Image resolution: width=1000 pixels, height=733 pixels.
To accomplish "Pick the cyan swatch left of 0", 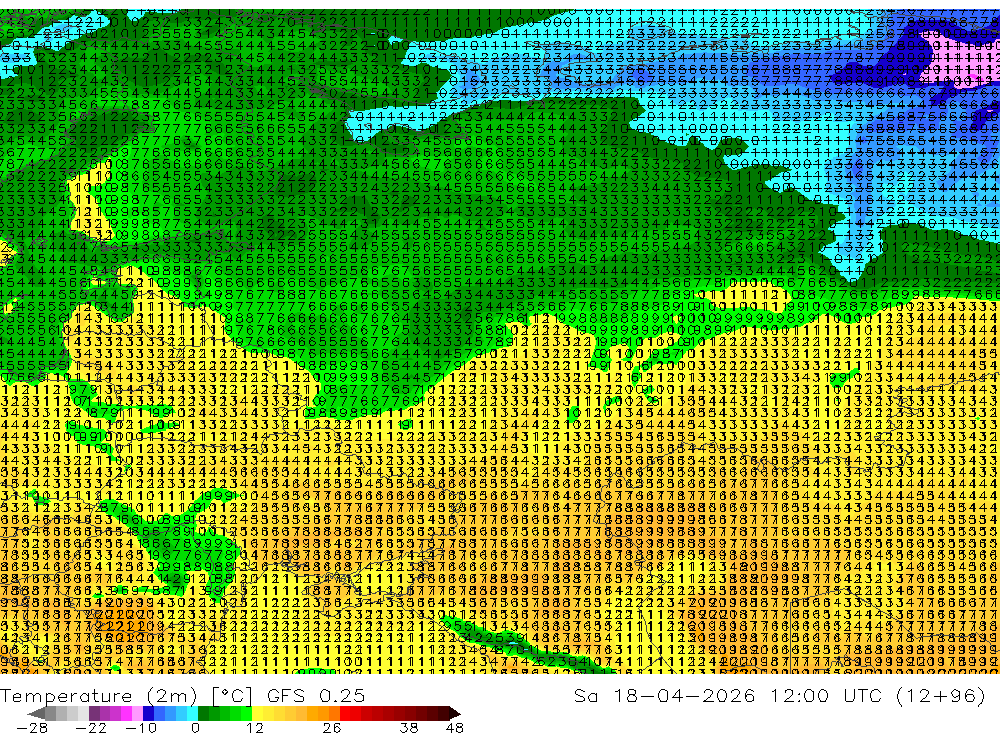I will (x=192, y=713).
